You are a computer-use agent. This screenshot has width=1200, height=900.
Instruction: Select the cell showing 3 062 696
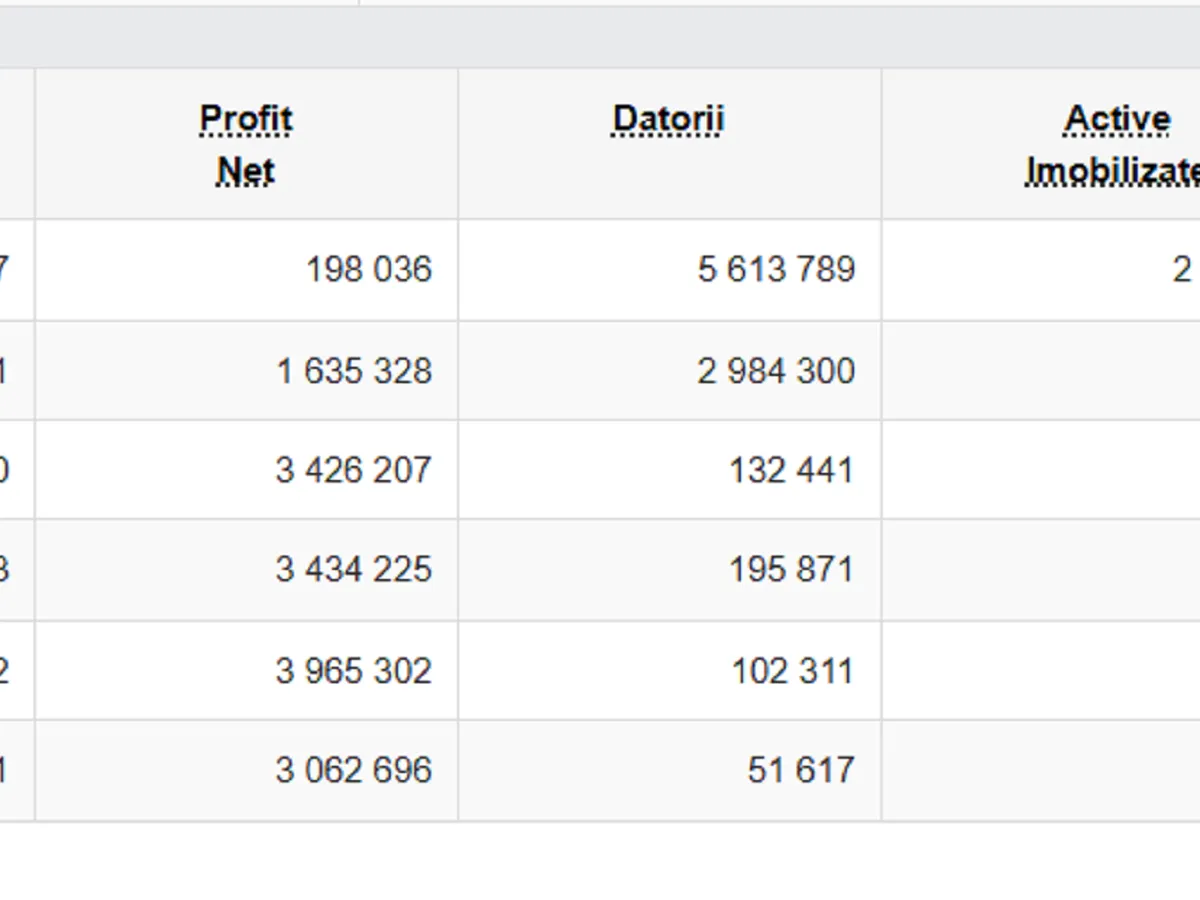pyautogui.click(x=354, y=770)
